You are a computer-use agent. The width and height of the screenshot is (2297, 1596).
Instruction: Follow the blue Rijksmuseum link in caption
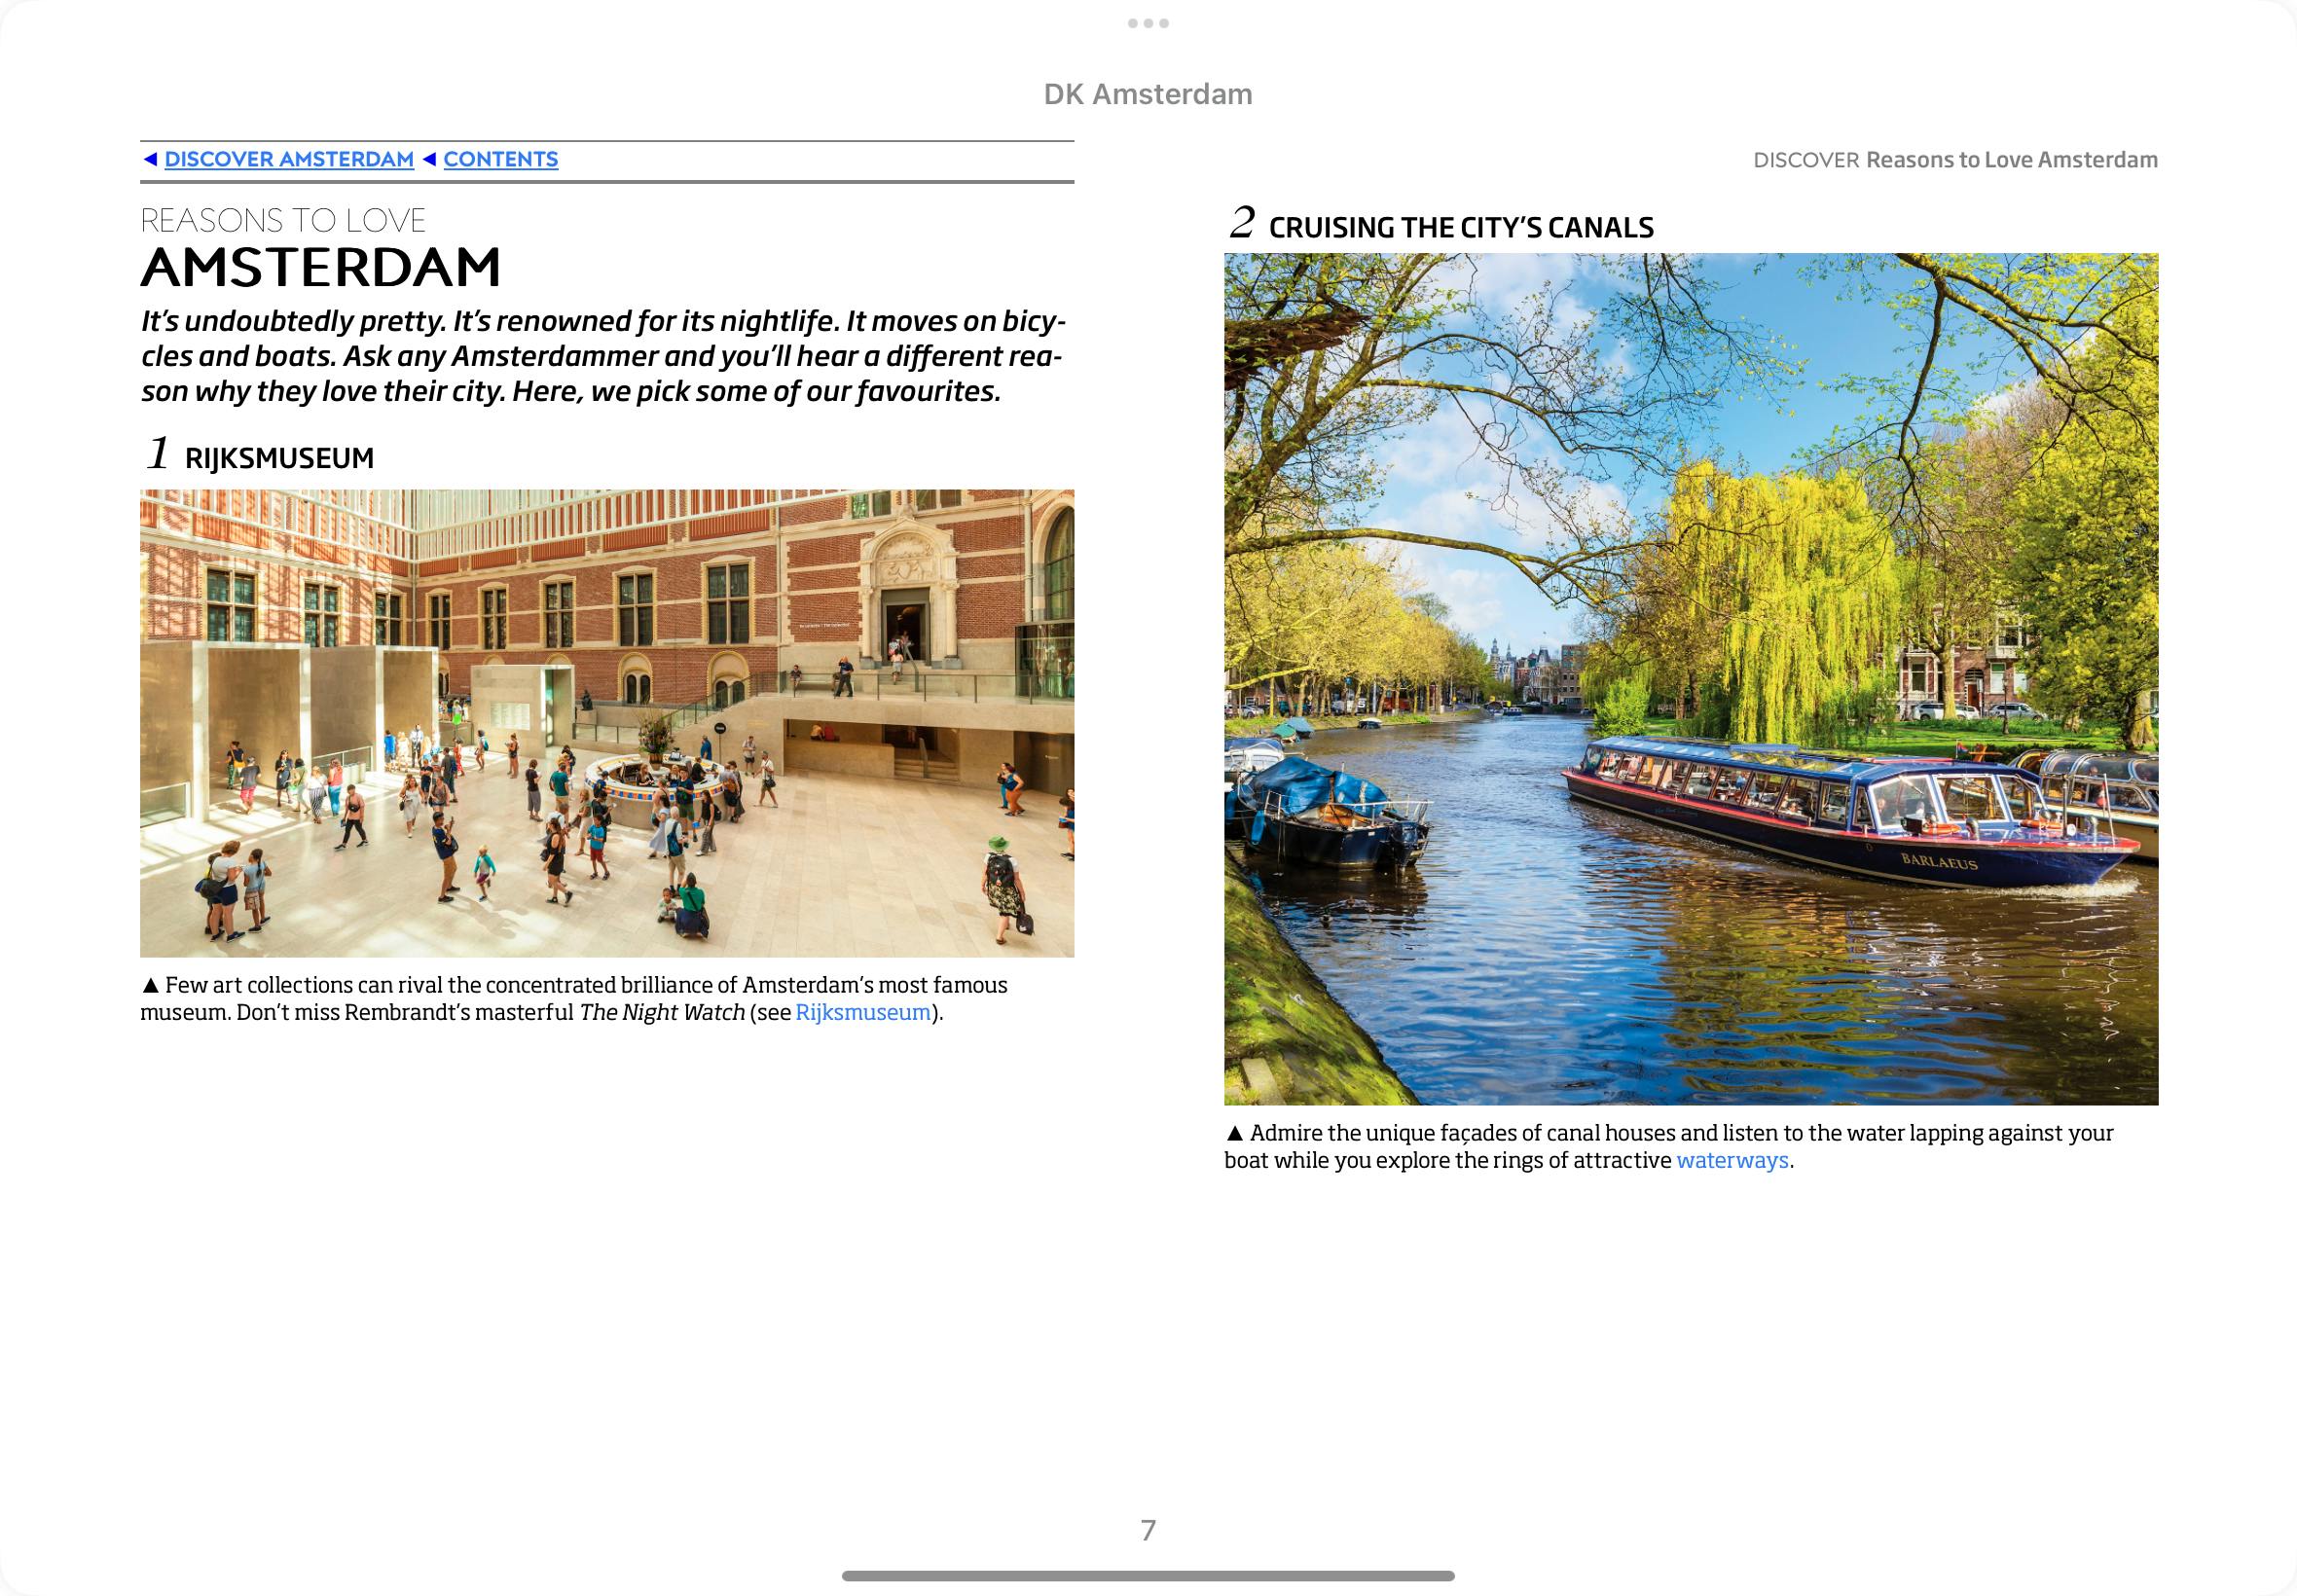coord(862,1012)
